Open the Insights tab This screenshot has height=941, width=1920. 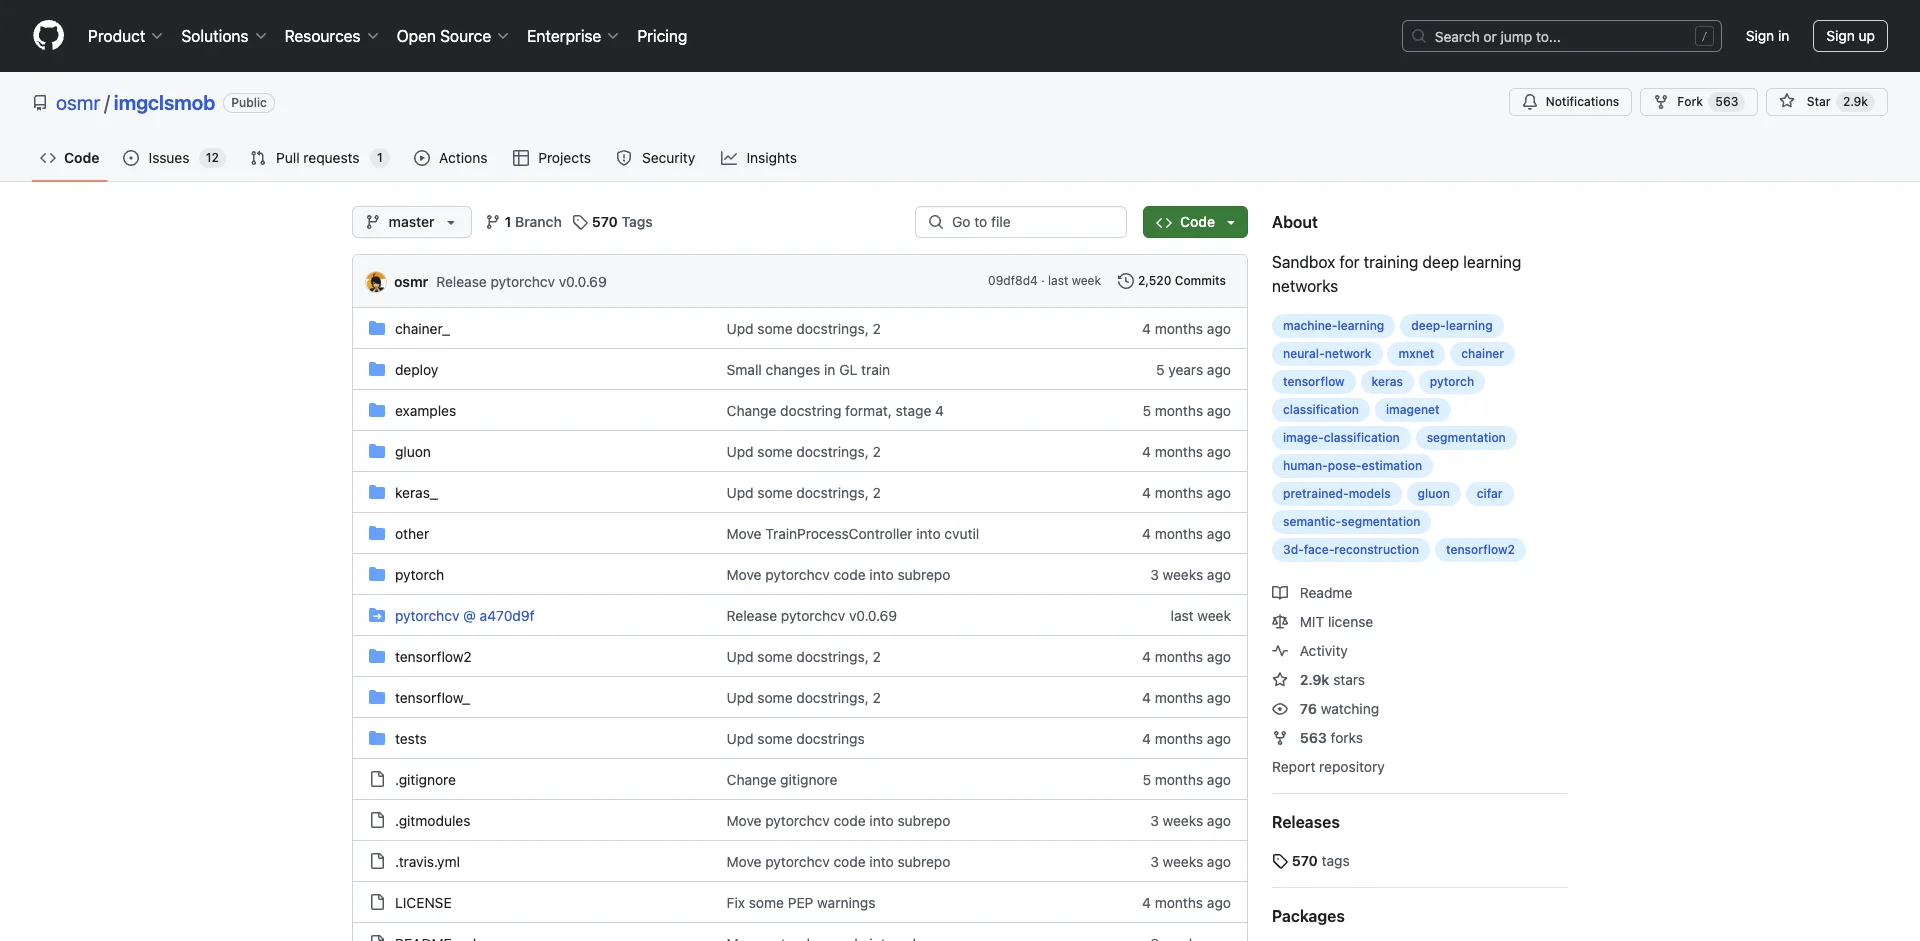tap(758, 158)
